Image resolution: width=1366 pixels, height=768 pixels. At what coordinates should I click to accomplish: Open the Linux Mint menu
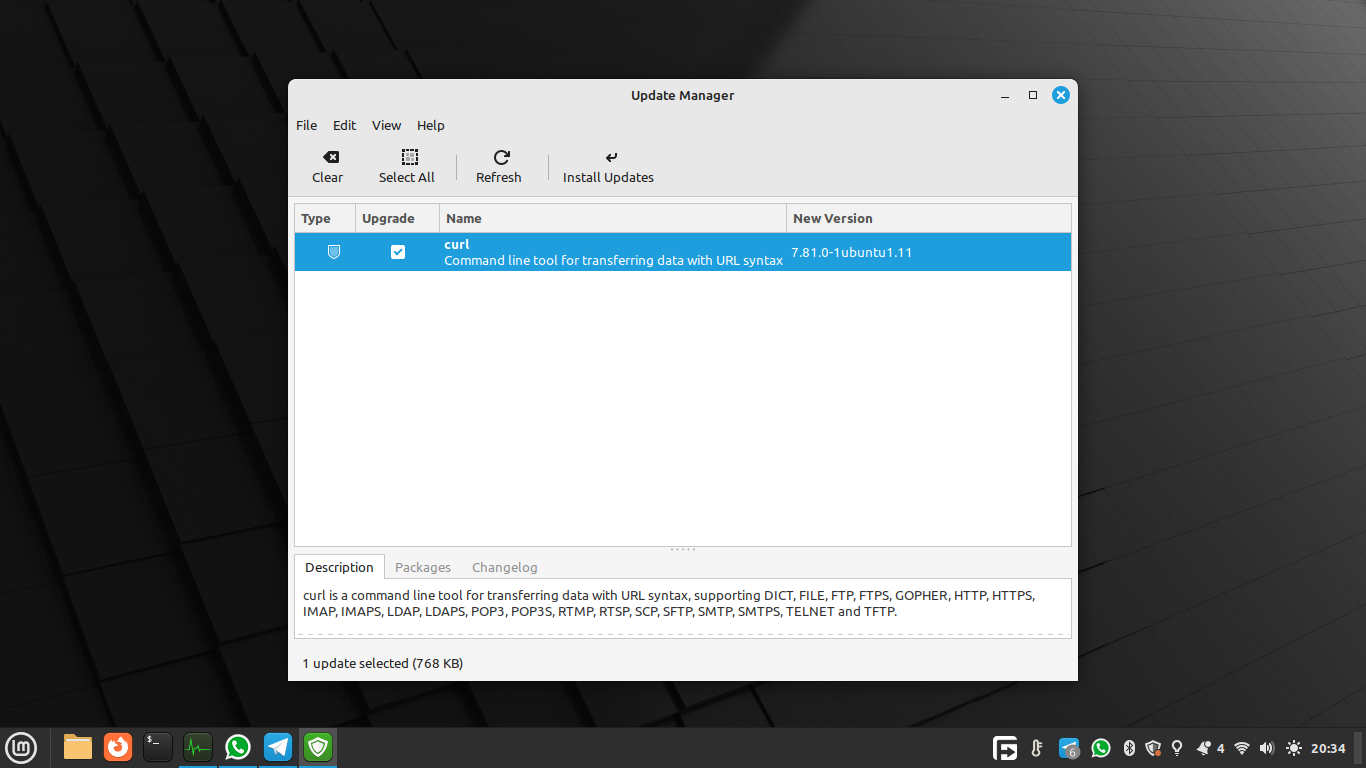tap(21, 747)
